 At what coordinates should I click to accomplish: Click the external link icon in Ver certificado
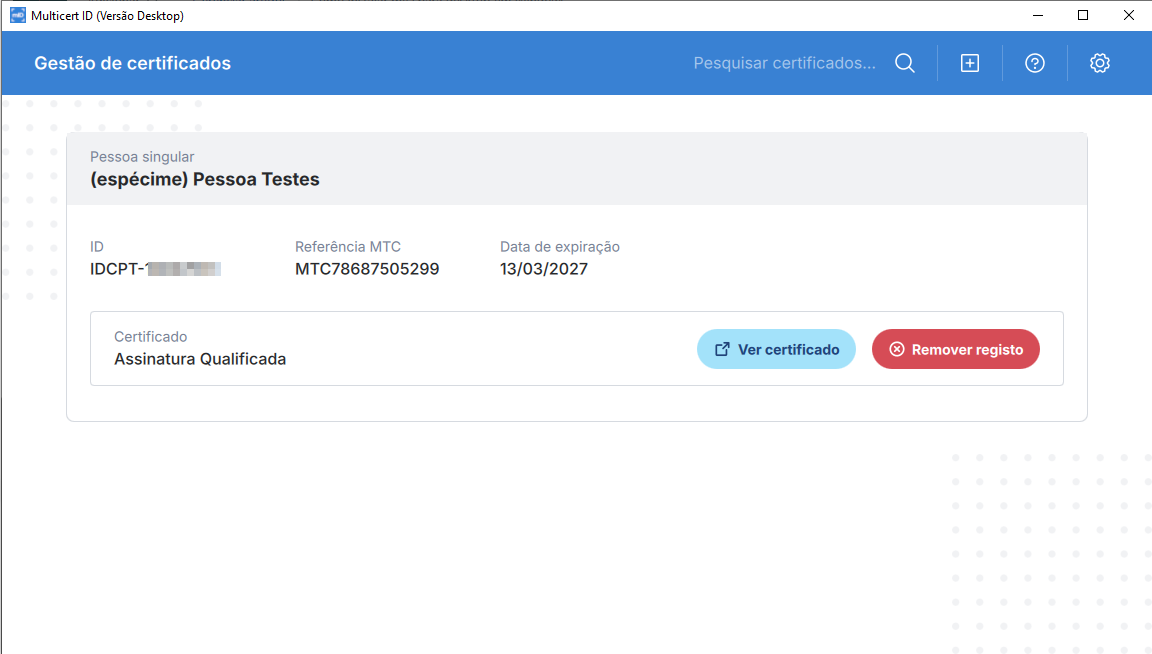coord(722,349)
